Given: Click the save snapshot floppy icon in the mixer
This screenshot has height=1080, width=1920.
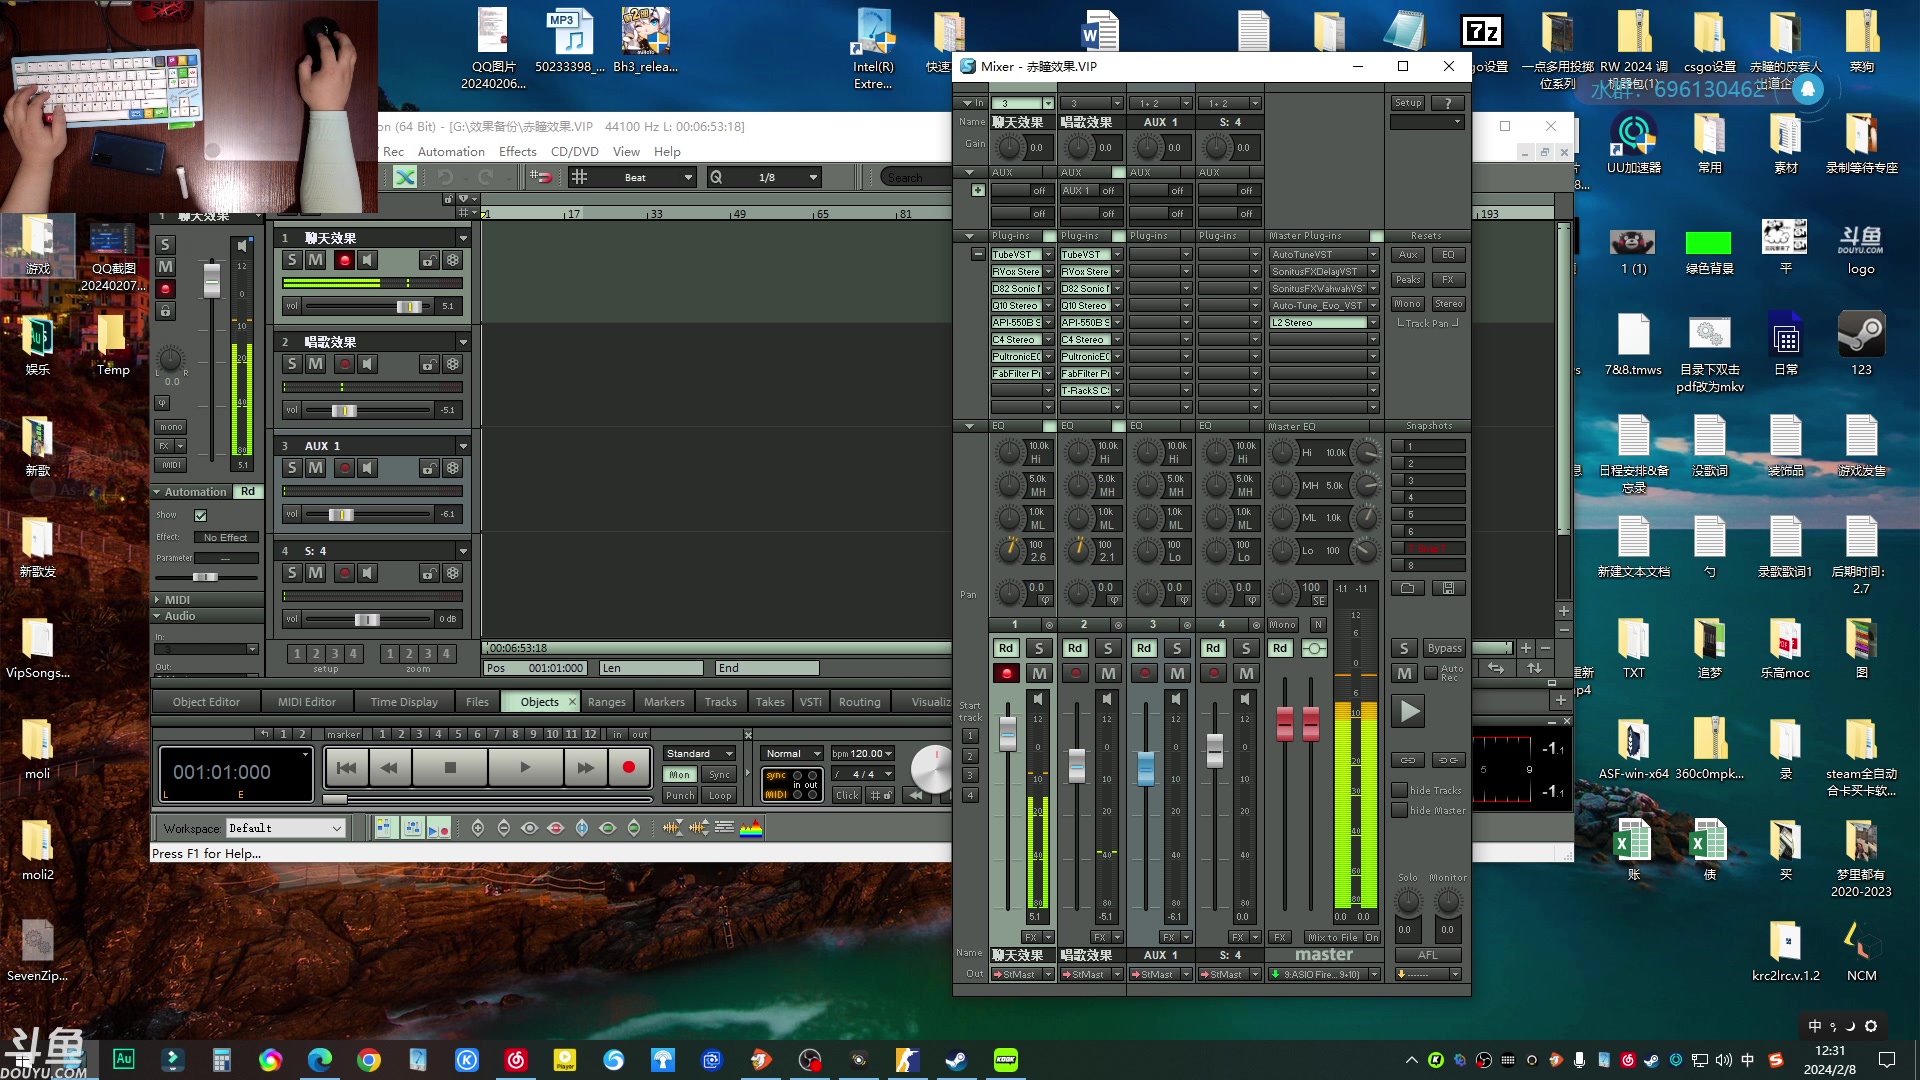Looking at the screenshot, I should [x=1448, y=588].
